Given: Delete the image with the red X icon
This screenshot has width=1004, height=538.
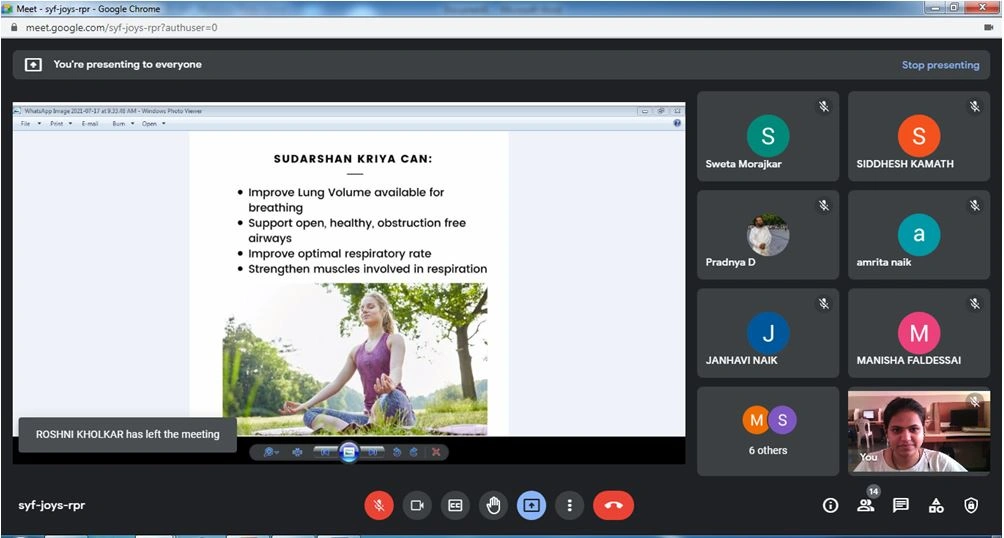Looking at the screenshot, I should (x=436, y=452).
